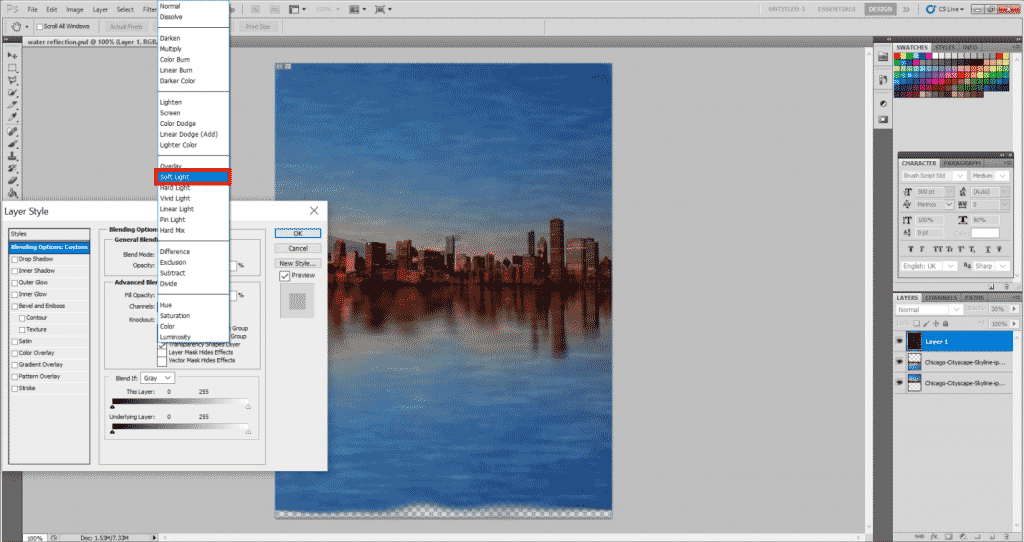Click the Hand tool options icon
1024x542 pixels.
click(x=18, y=27)
